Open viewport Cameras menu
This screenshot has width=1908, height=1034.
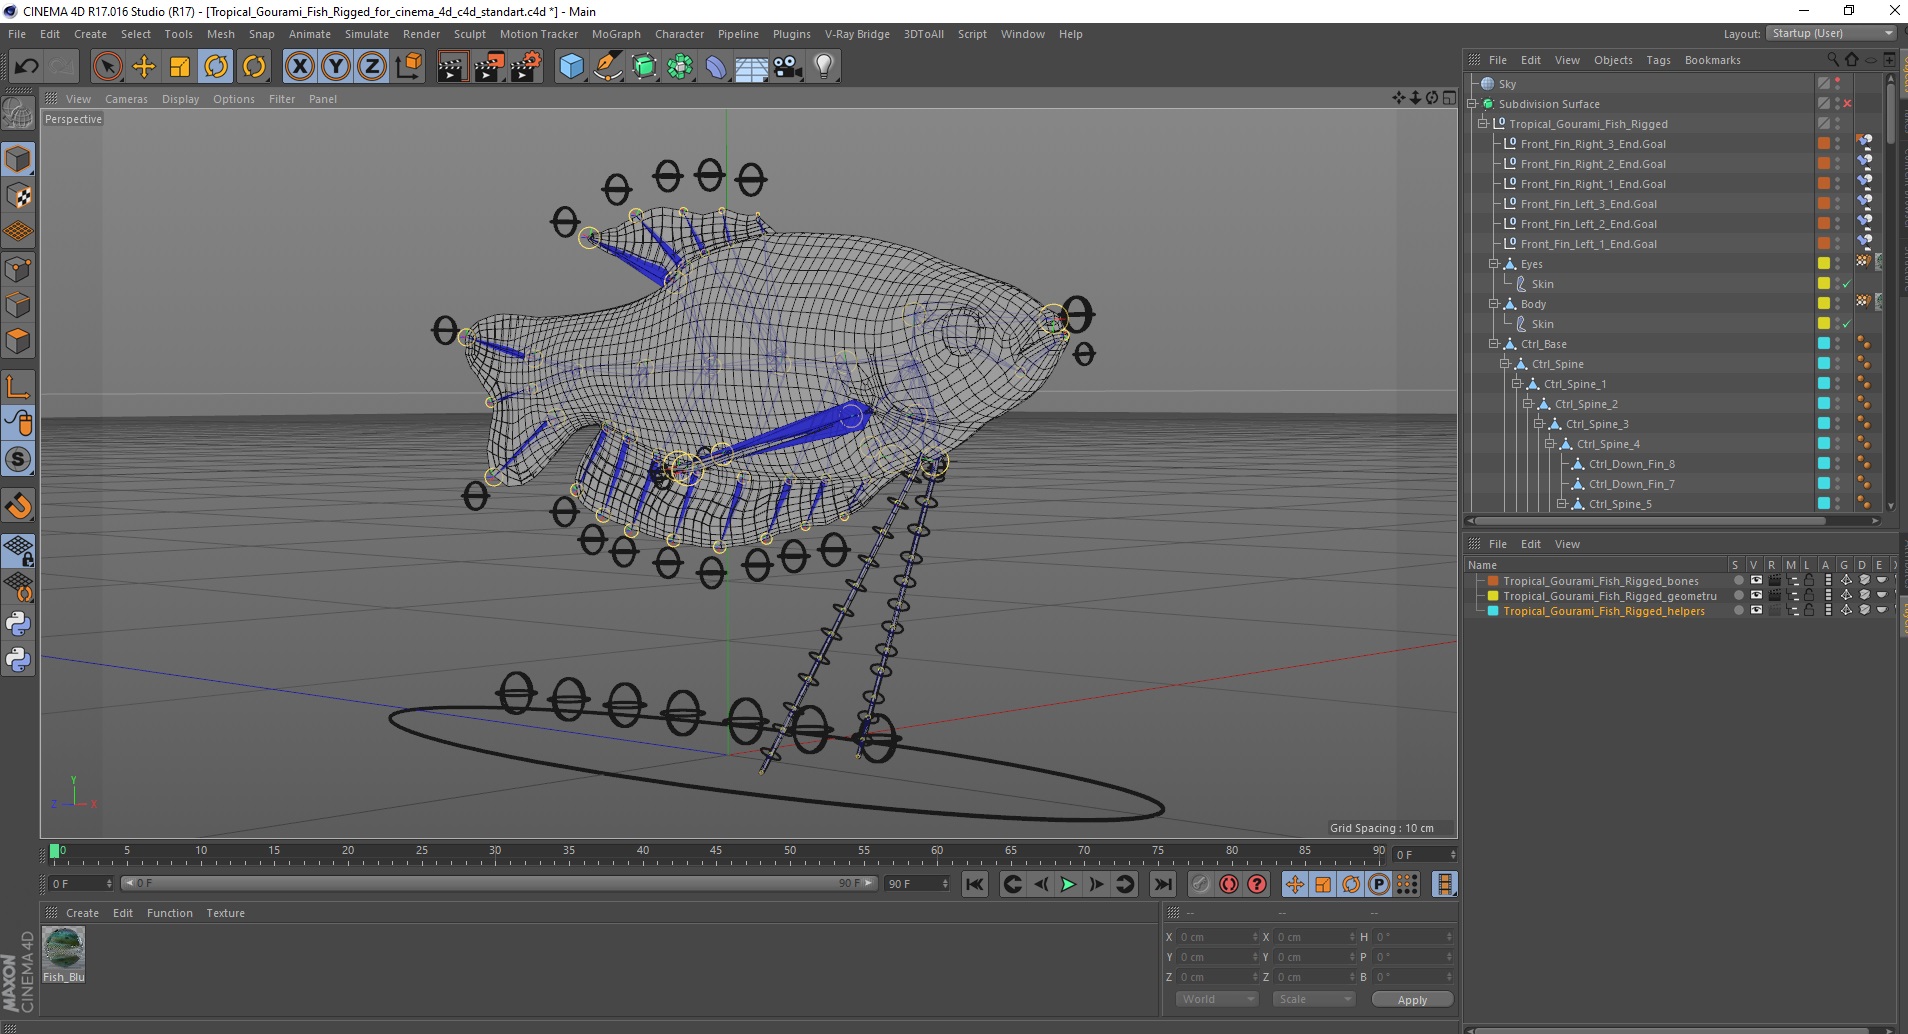click(126, 99)
